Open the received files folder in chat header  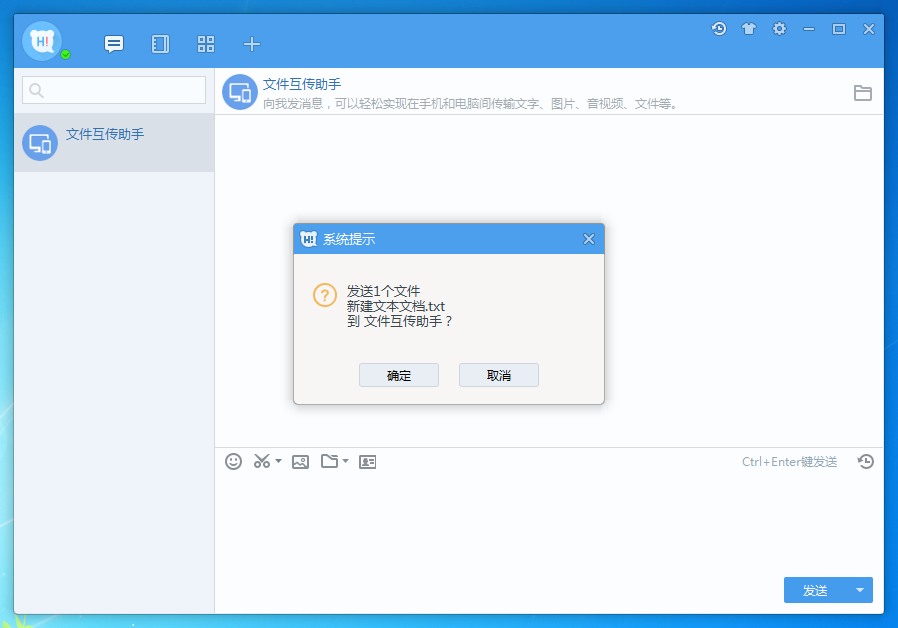[863, 92]
